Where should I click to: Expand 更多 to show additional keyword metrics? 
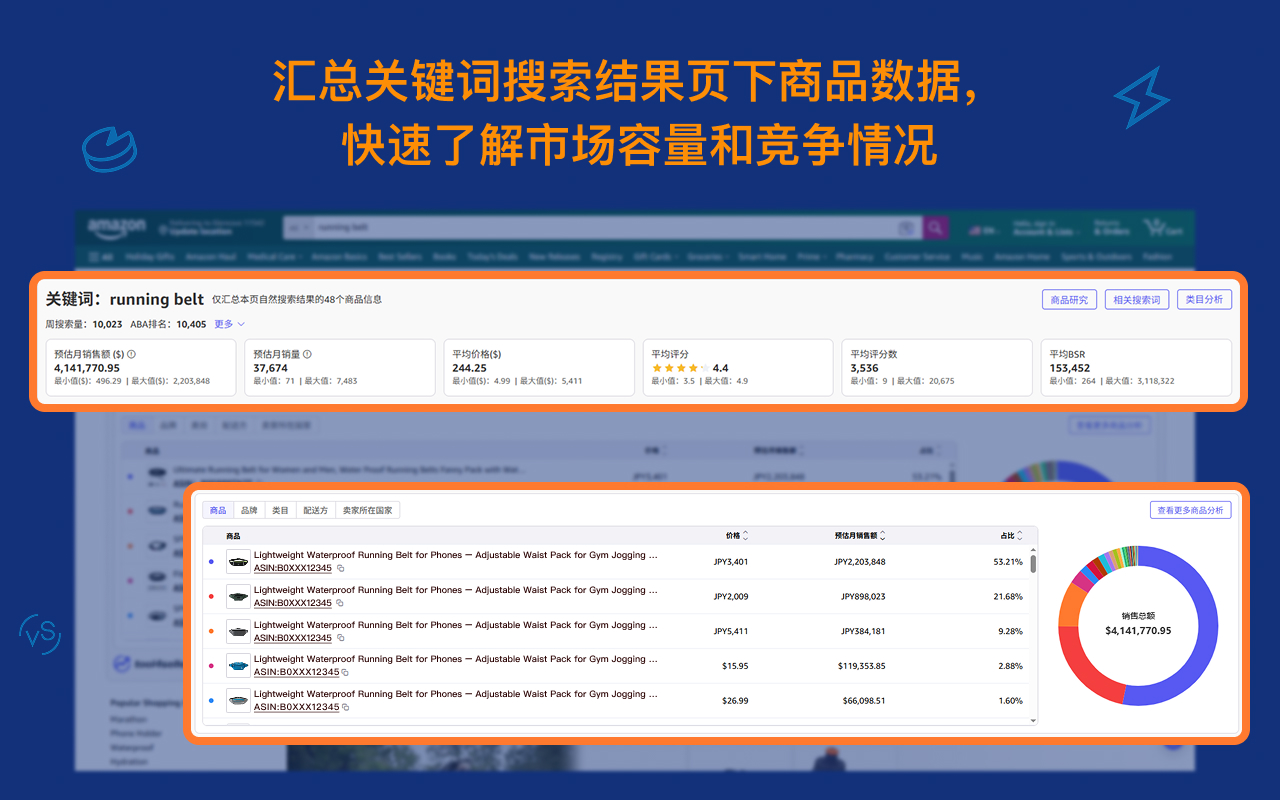(x=225, y=323)
